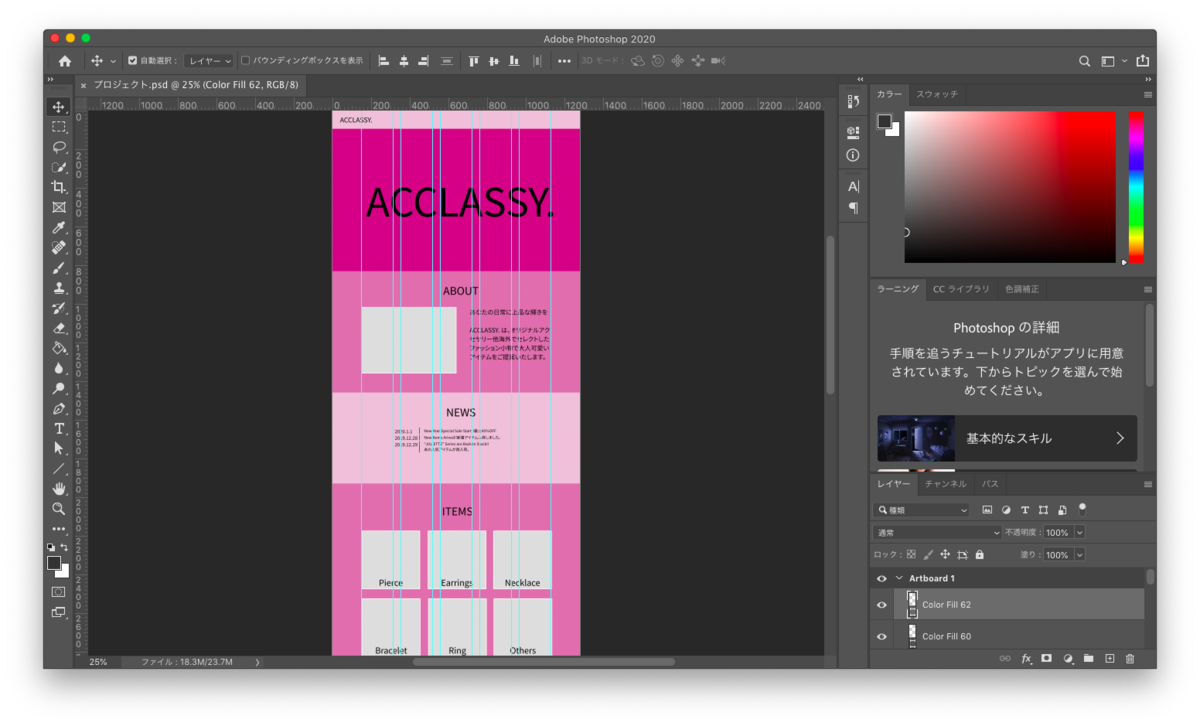Click the Home icon in options bar
Image resolution: width=1200 pixels, height=726 pixels.
click(65, 61)
